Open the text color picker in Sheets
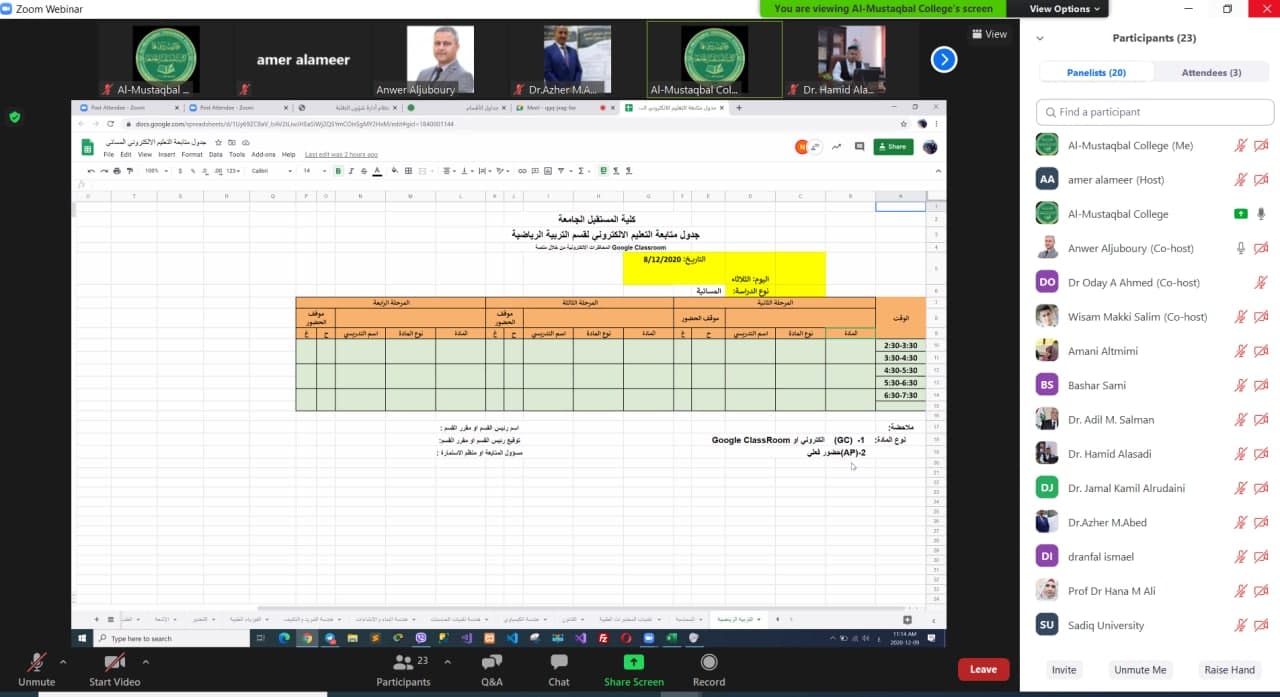The image size is (1280, 697). click(x=376, y=171)
